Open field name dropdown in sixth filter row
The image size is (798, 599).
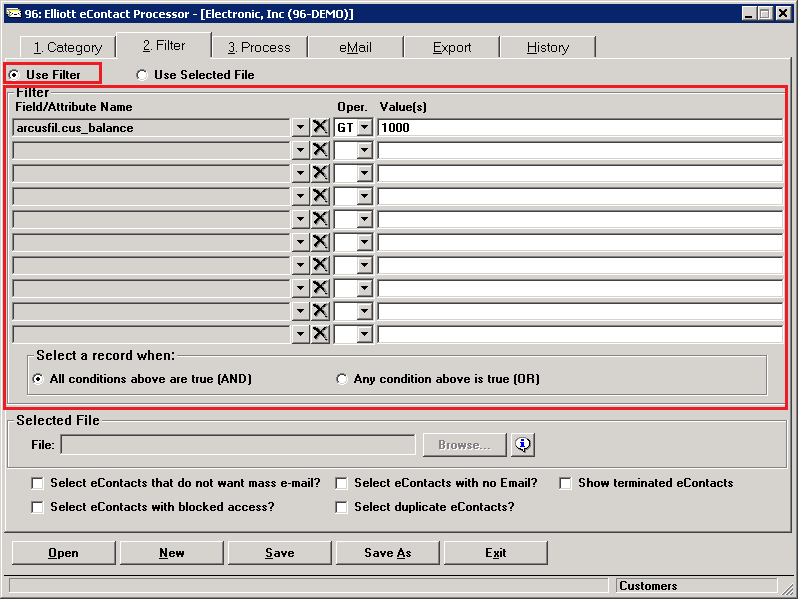click(x=301, y=242)
